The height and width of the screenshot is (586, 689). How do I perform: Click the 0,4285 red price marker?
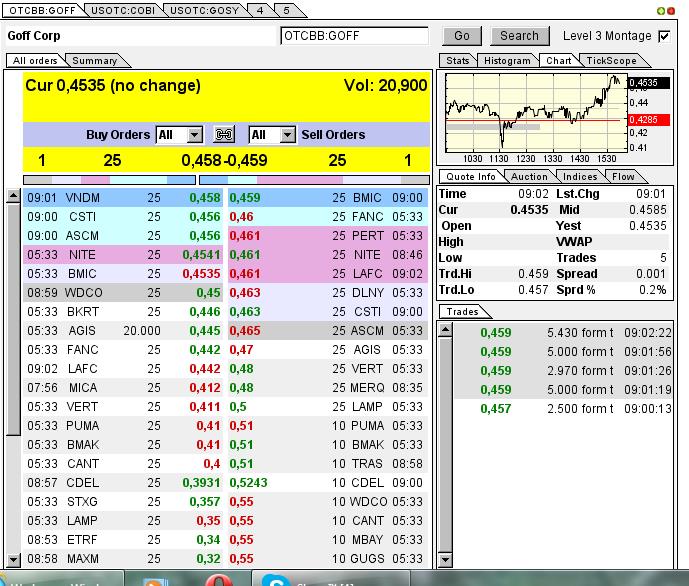649,119
